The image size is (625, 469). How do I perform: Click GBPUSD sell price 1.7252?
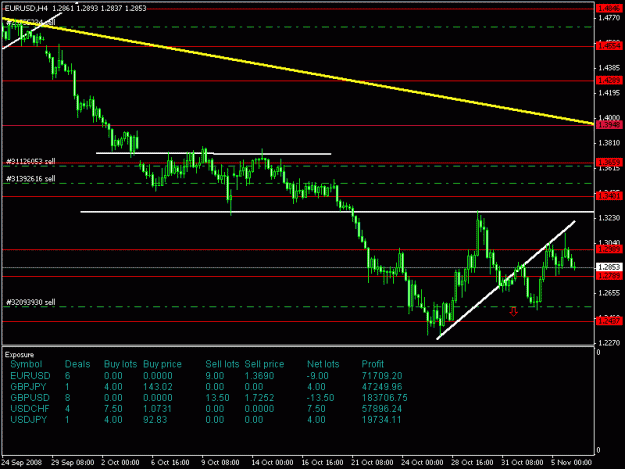click(x=259, y=398)
